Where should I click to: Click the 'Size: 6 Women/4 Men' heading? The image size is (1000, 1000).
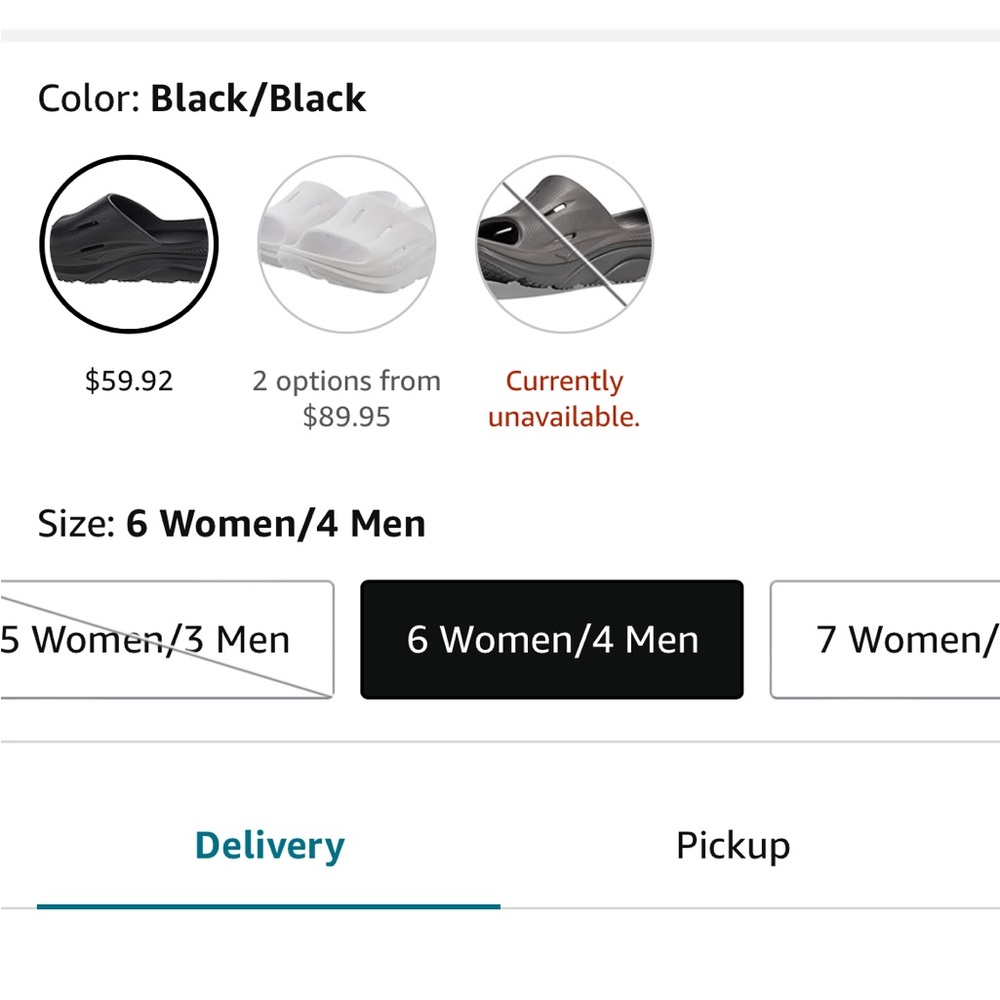point(231,524)
